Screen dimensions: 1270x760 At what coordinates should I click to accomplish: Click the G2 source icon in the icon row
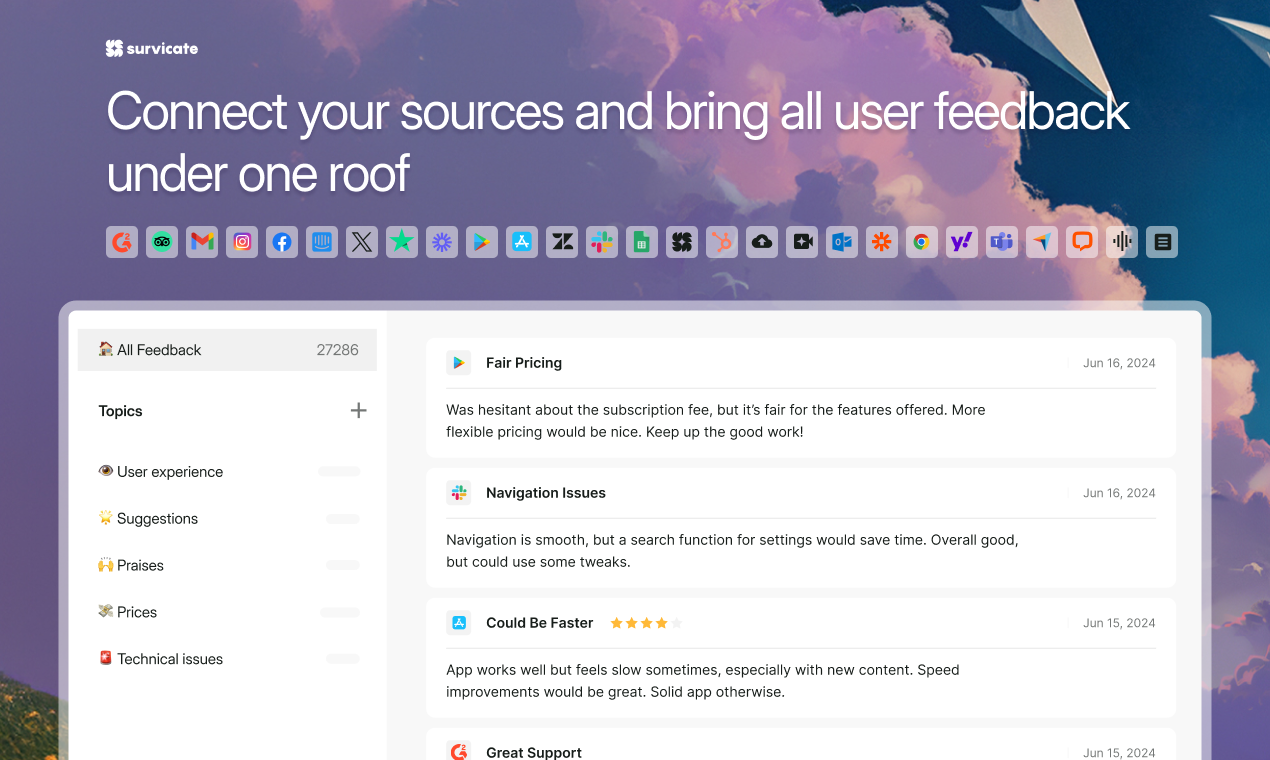[122, 242]
